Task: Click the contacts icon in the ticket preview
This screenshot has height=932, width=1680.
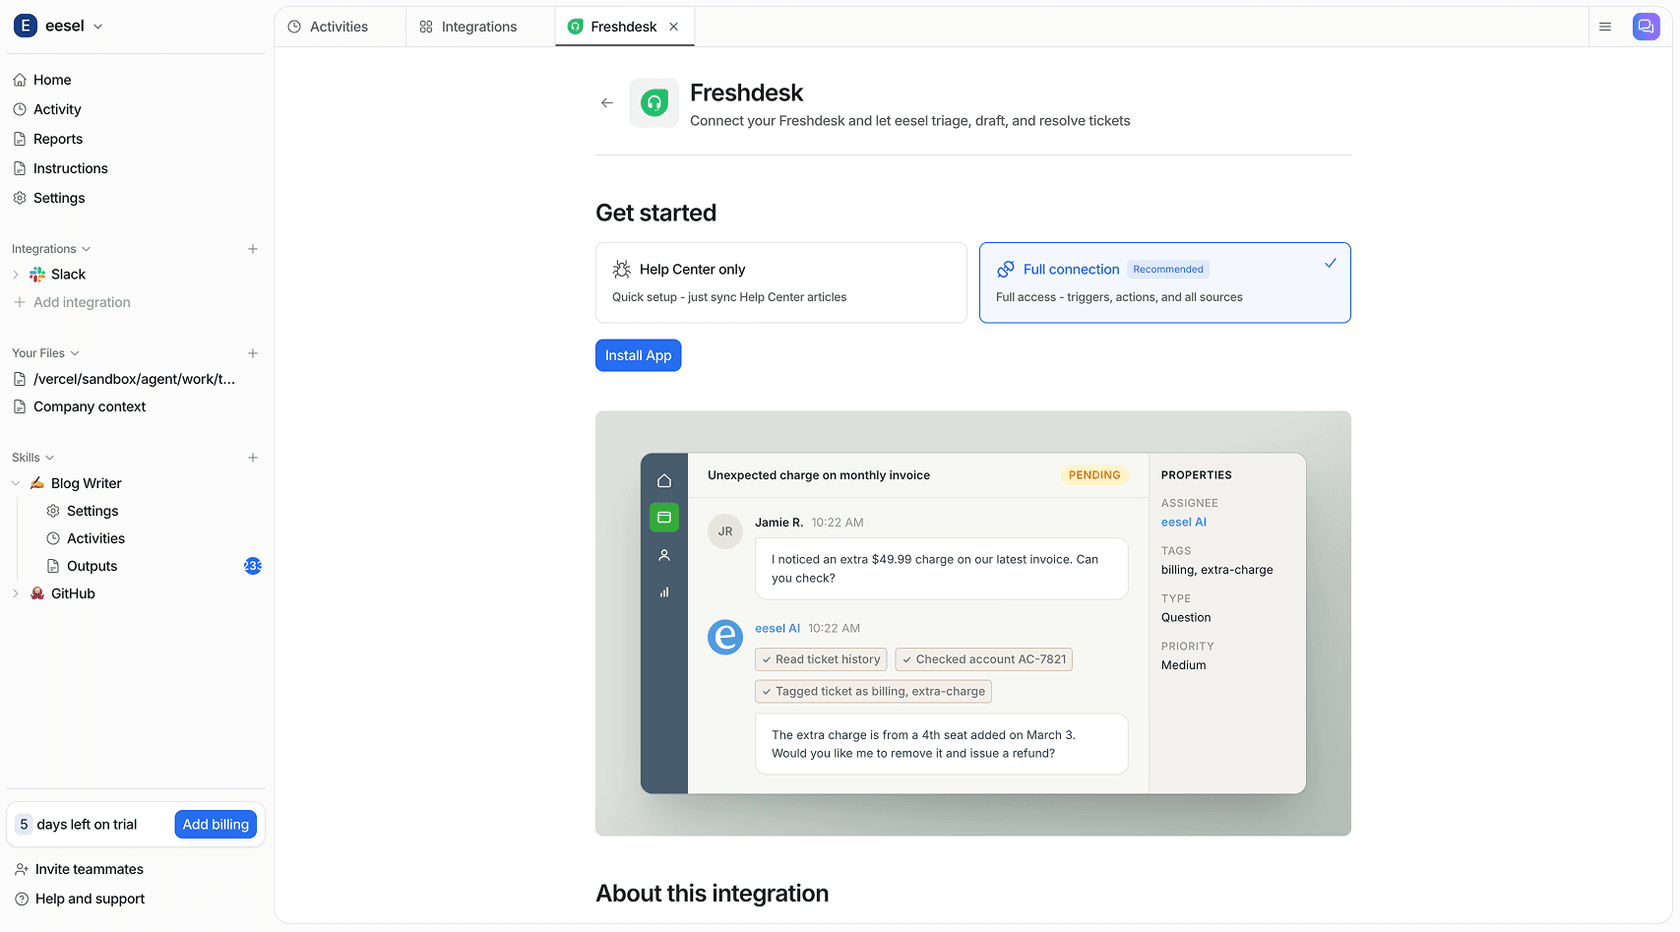Action: click(664, 554)
